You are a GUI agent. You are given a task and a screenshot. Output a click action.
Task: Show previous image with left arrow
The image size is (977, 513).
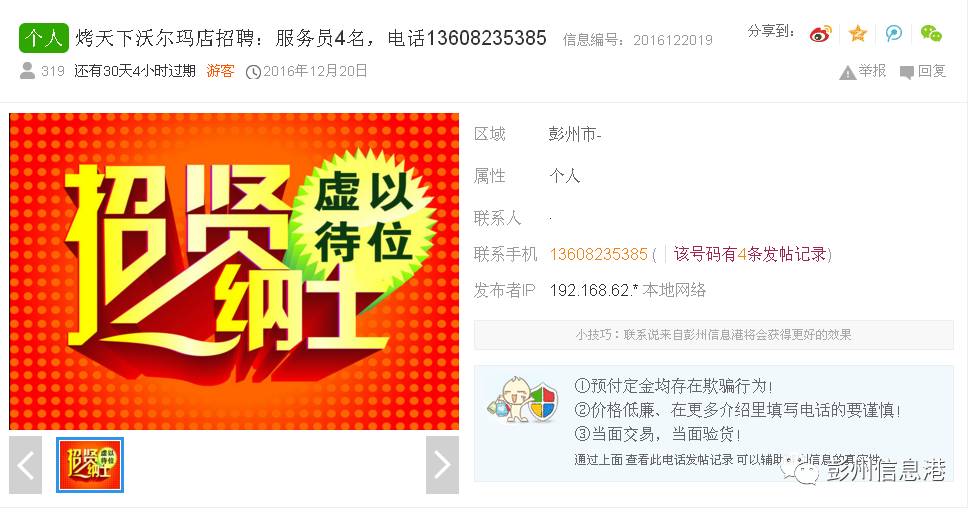[x=26, y=465]
